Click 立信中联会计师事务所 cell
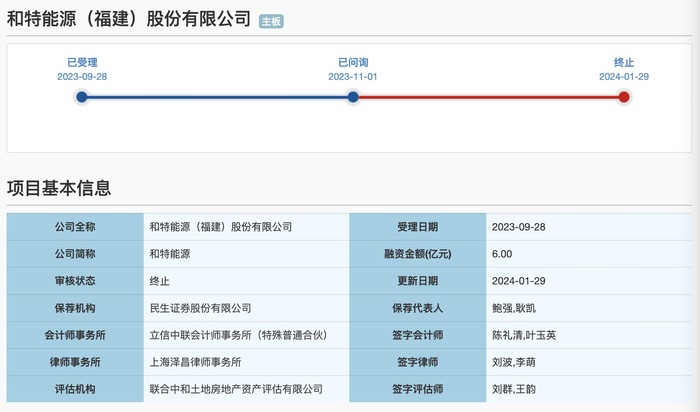 click(x=246, y=335)
